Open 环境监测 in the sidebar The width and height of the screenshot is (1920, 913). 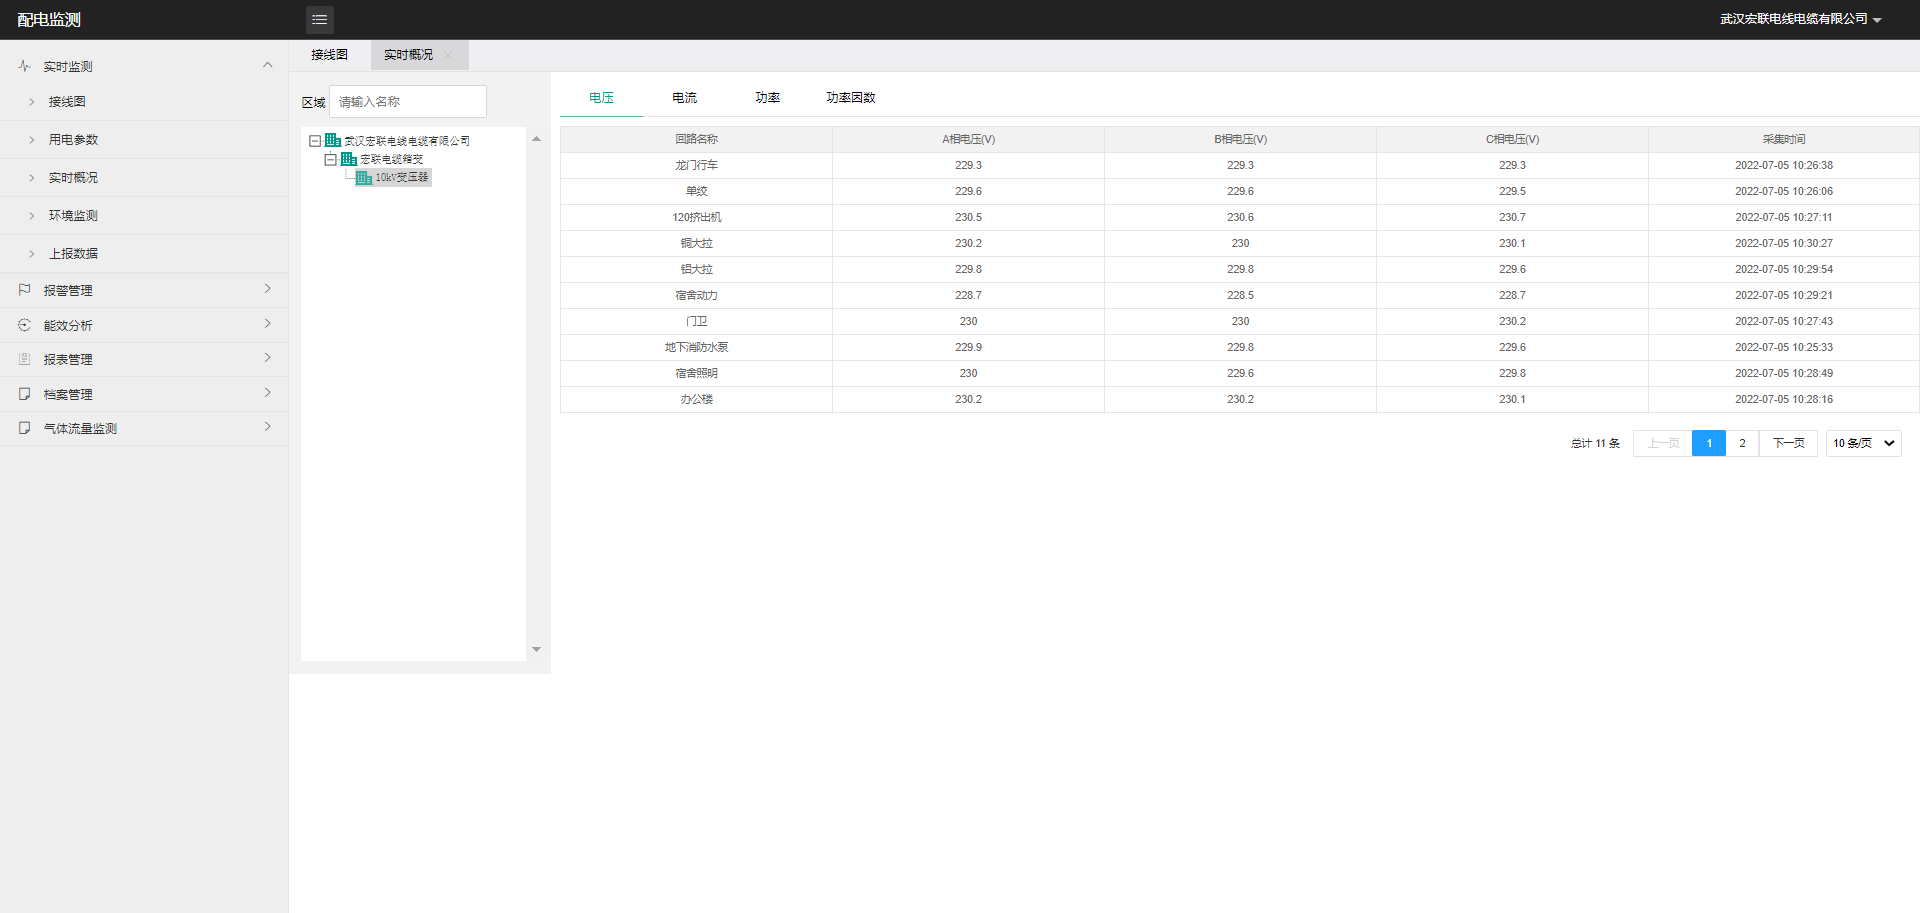[73, 216]
